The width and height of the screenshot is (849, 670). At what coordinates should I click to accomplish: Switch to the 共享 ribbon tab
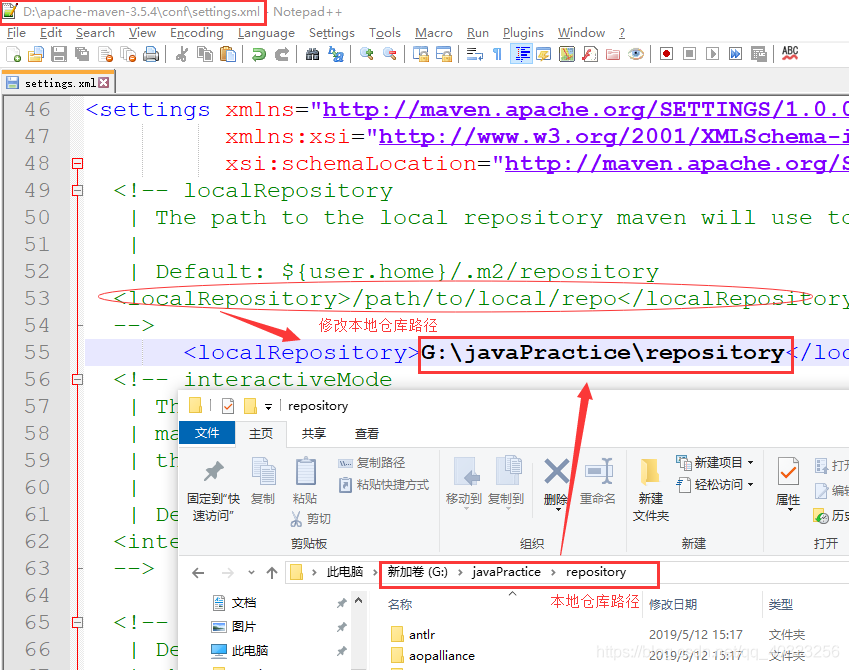[314, 433]
